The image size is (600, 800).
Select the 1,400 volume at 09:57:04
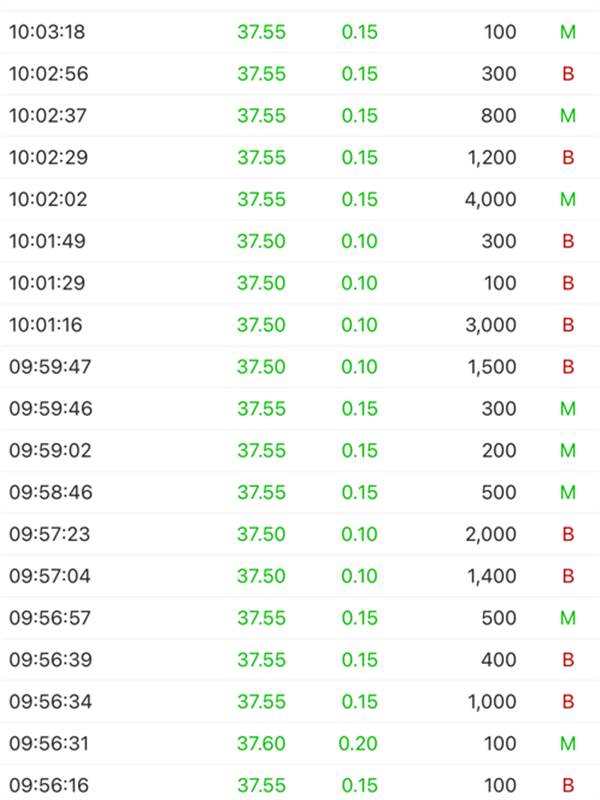click(x=492, y=576)
